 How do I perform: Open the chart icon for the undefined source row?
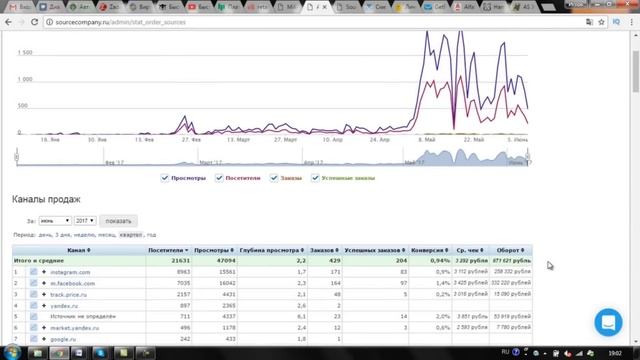33,316
